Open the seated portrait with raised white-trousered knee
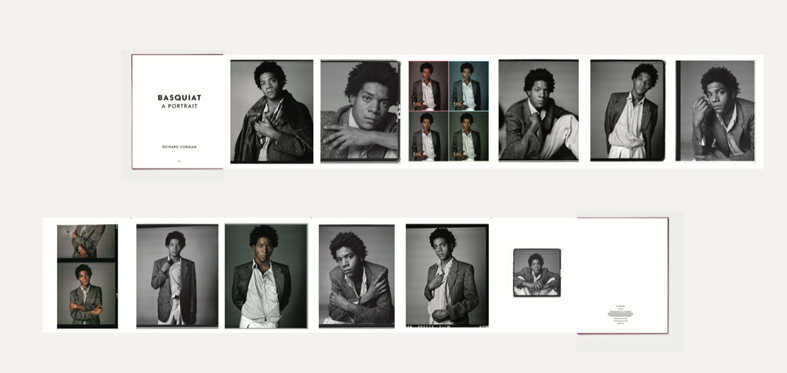The image size is (787, 373). pyautogui.click(x=539, y=110)
